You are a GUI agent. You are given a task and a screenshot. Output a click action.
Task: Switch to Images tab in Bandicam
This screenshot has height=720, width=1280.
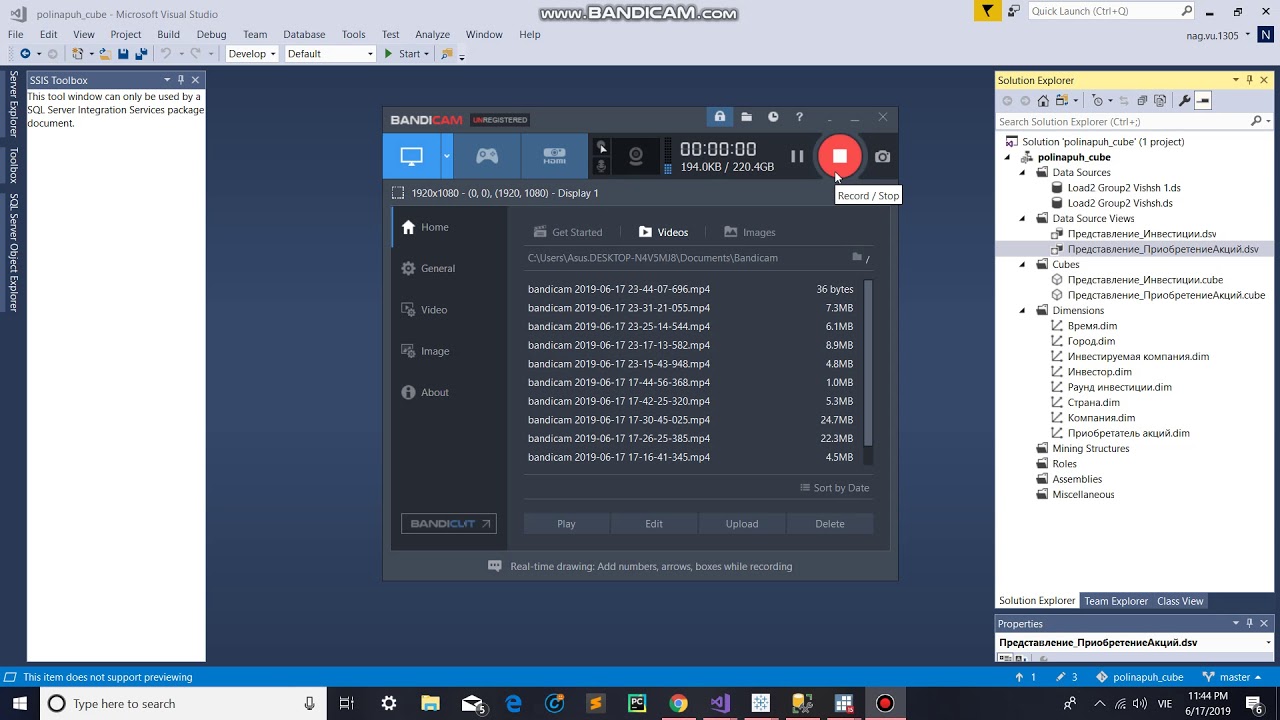750,232
